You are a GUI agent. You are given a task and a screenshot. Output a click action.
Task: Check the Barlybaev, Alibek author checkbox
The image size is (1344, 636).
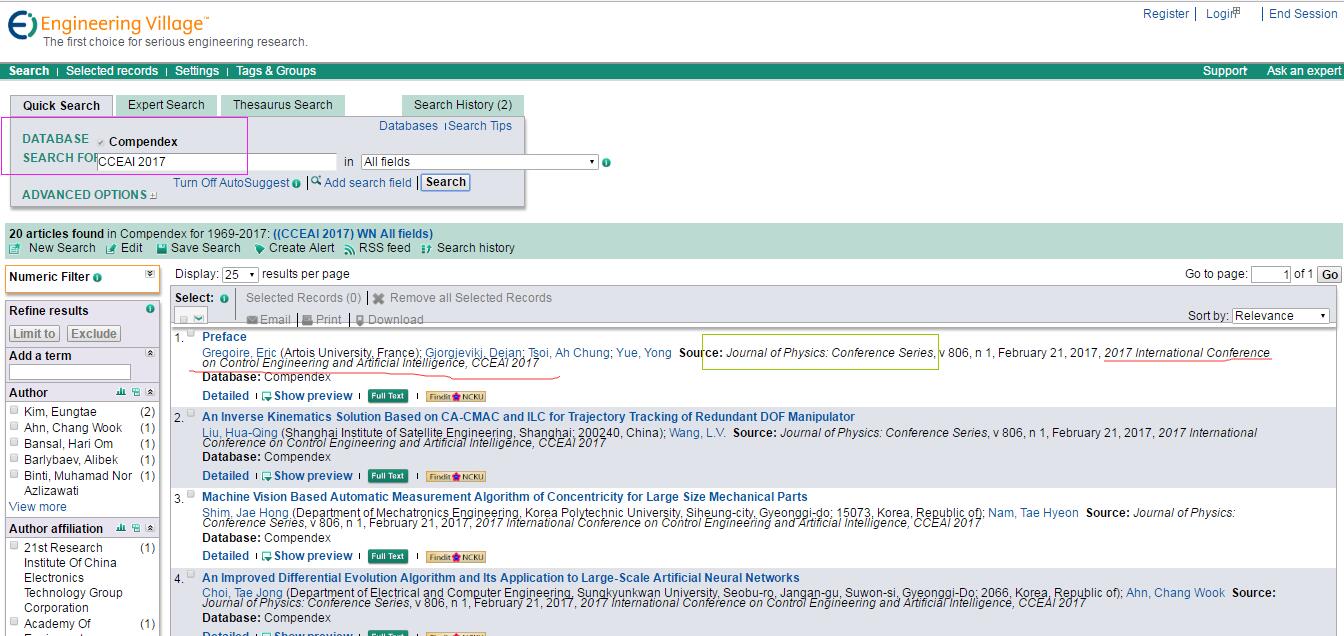(14, 459)
